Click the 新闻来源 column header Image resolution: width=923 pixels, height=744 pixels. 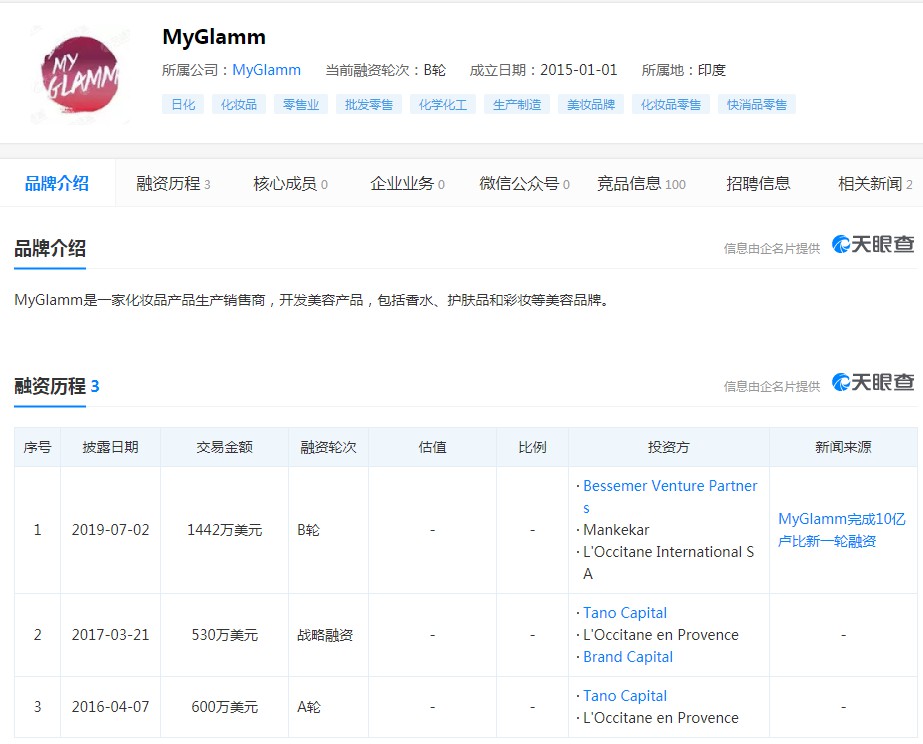click(844, 447)
